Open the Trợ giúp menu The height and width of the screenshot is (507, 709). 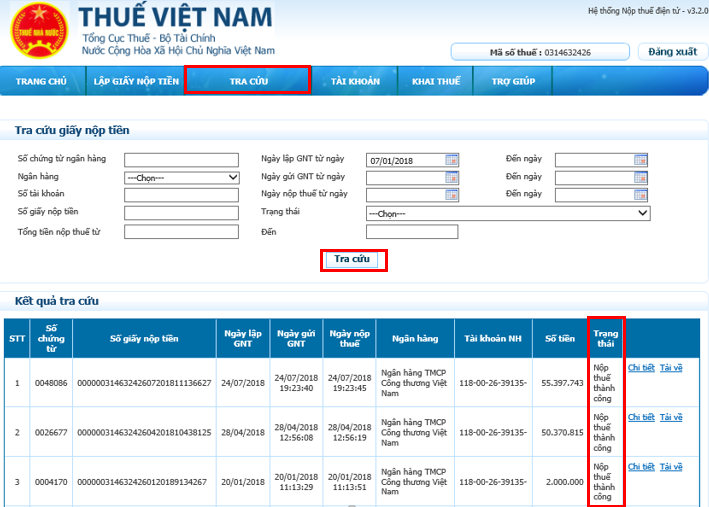pyautogui.click(x=513, y=81)
